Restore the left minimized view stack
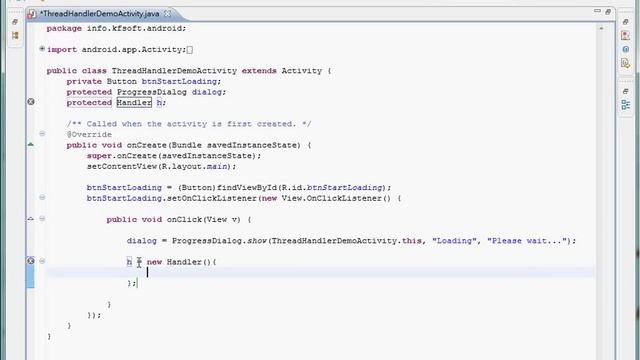Viewport: 640px width, 360px height. pos(15,22)
